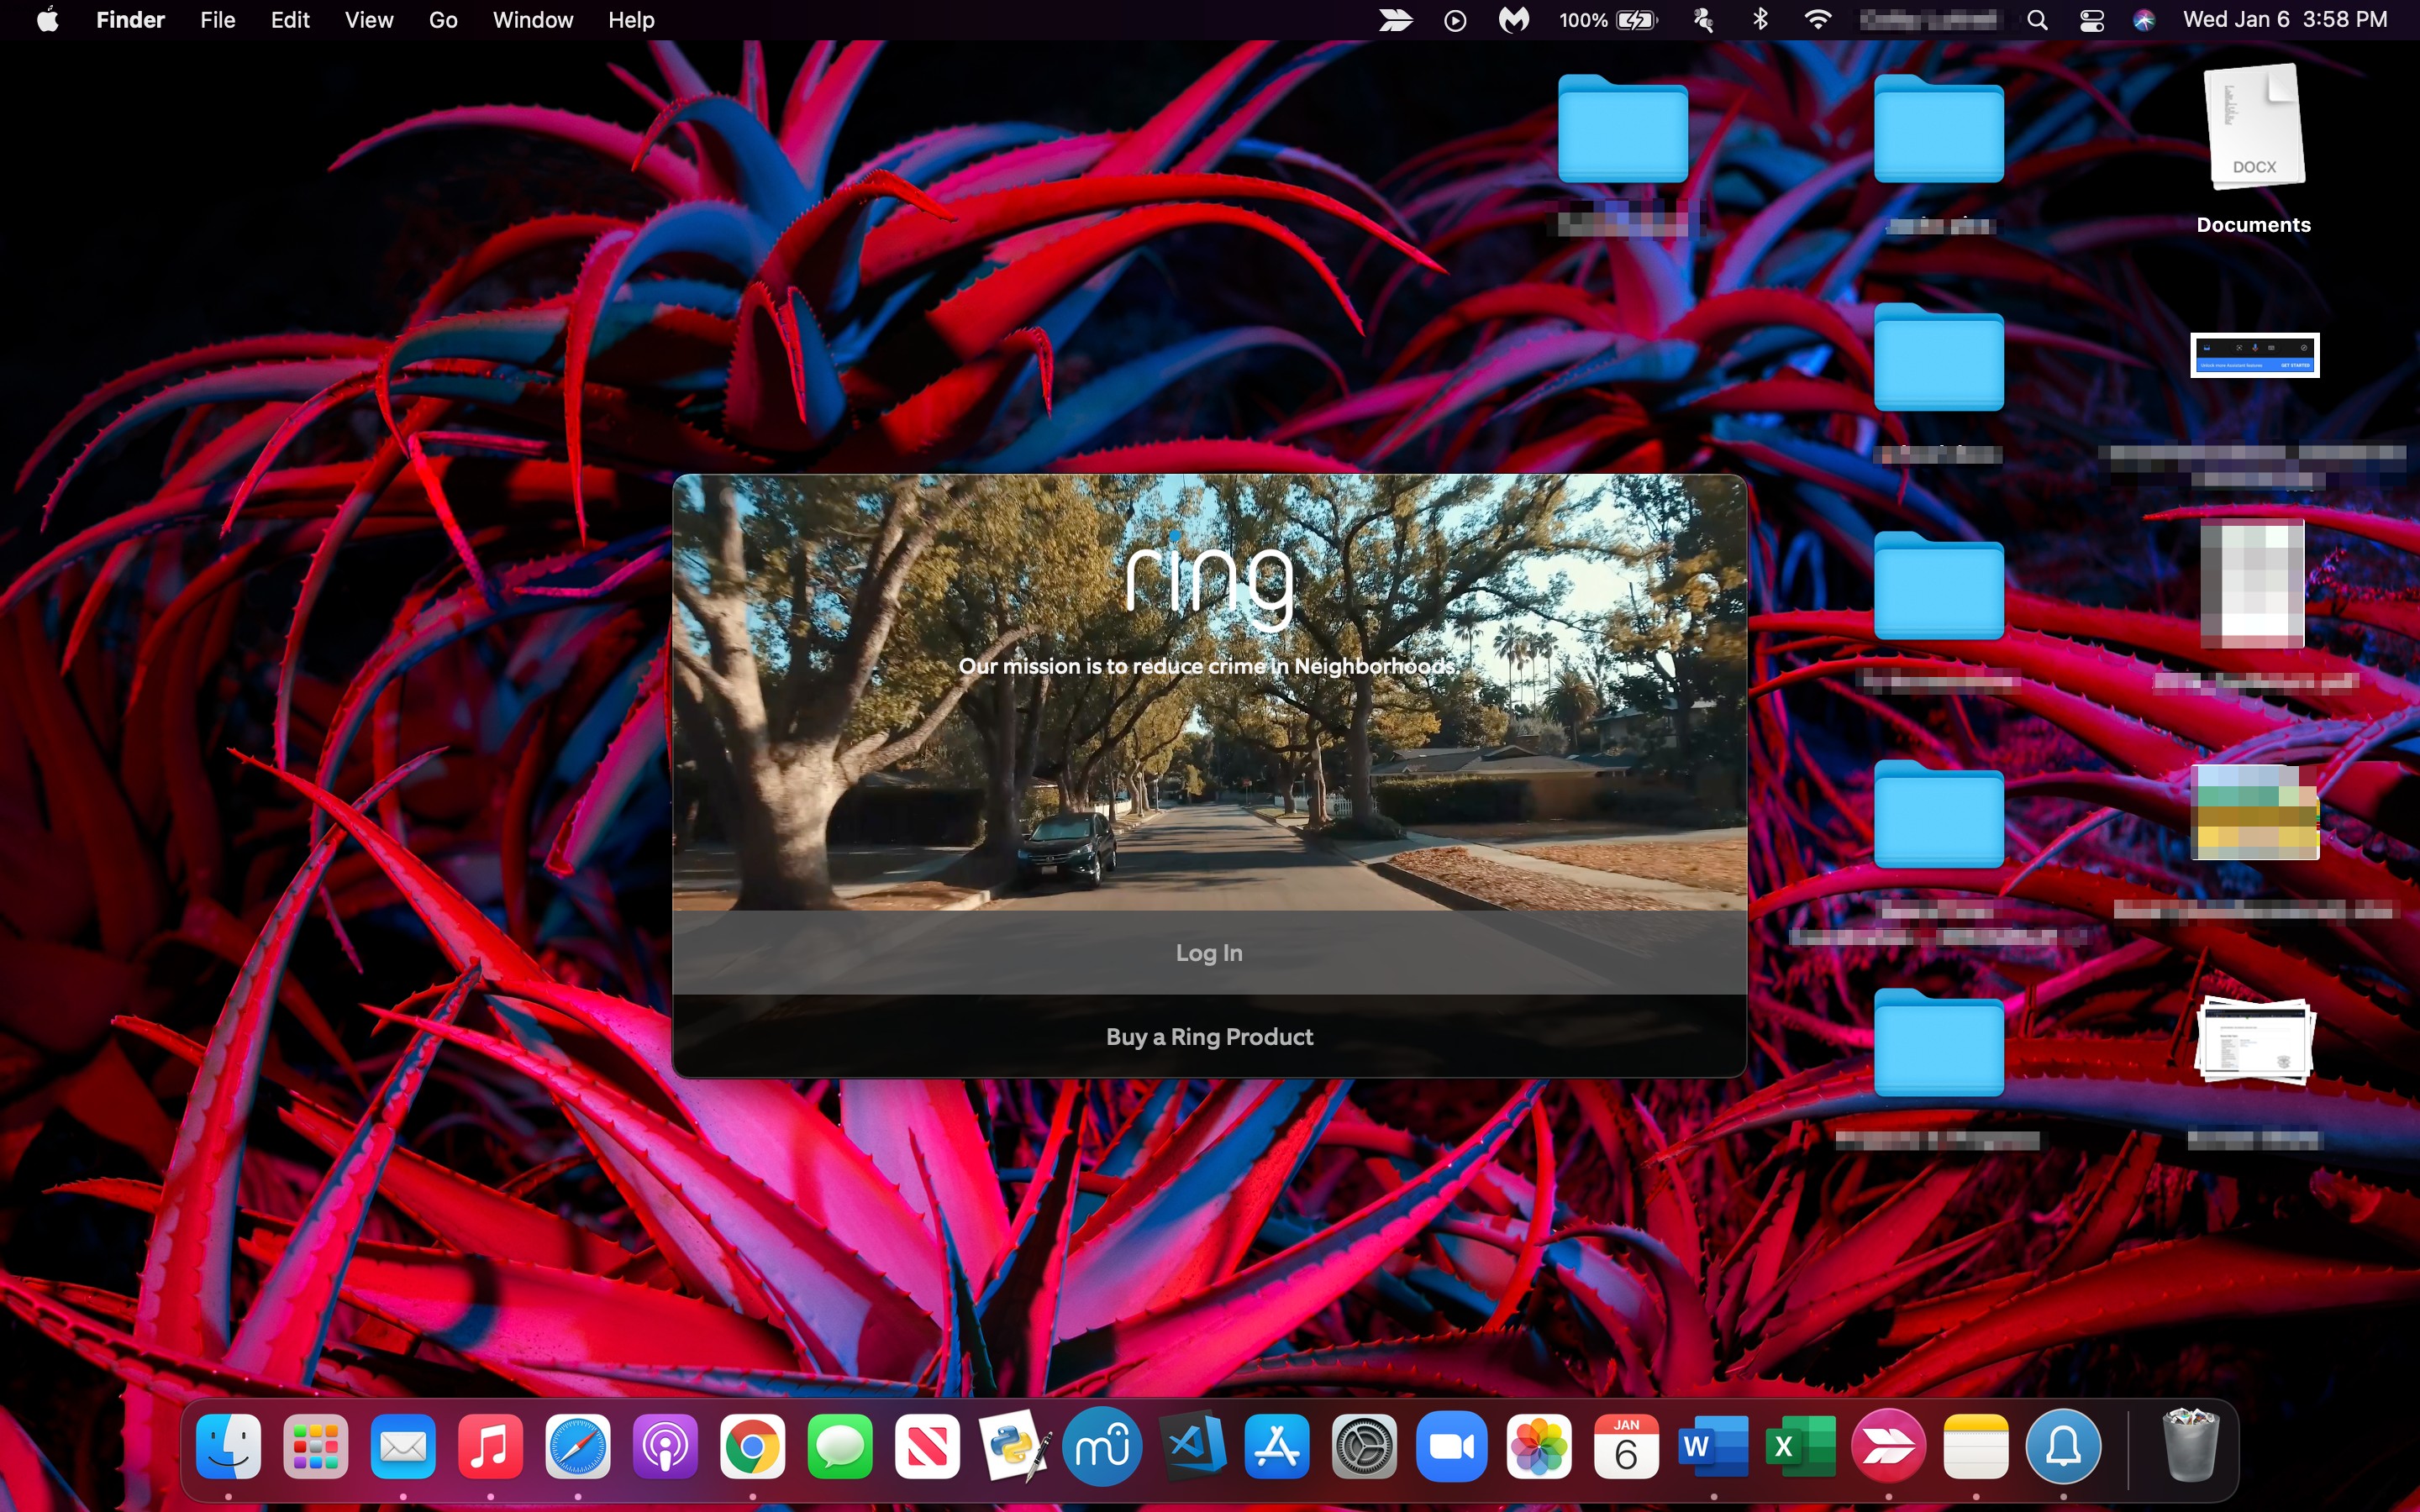
Task: Open System Preferences from the Dock
Action: (x=1364, y=1446)
